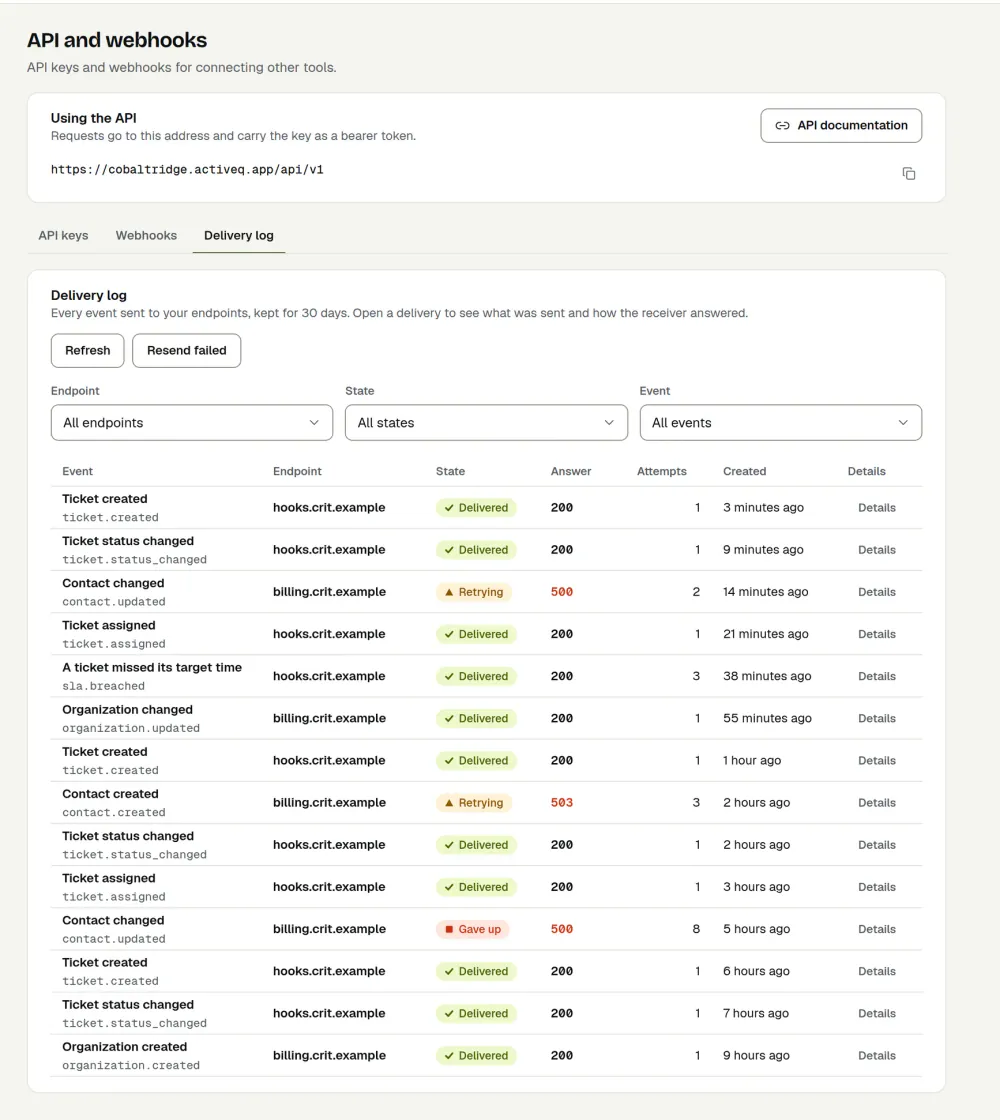Image resolution: width=1000 pixels, height=1120 pixels.
Task: Open the All endpoints dropdown
Action: (x=192, y=423)
